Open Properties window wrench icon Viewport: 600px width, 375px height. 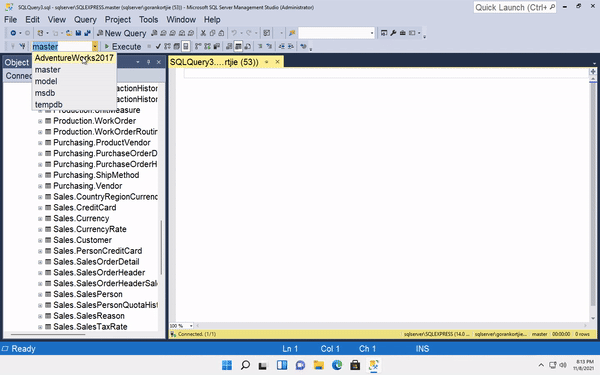393,33
